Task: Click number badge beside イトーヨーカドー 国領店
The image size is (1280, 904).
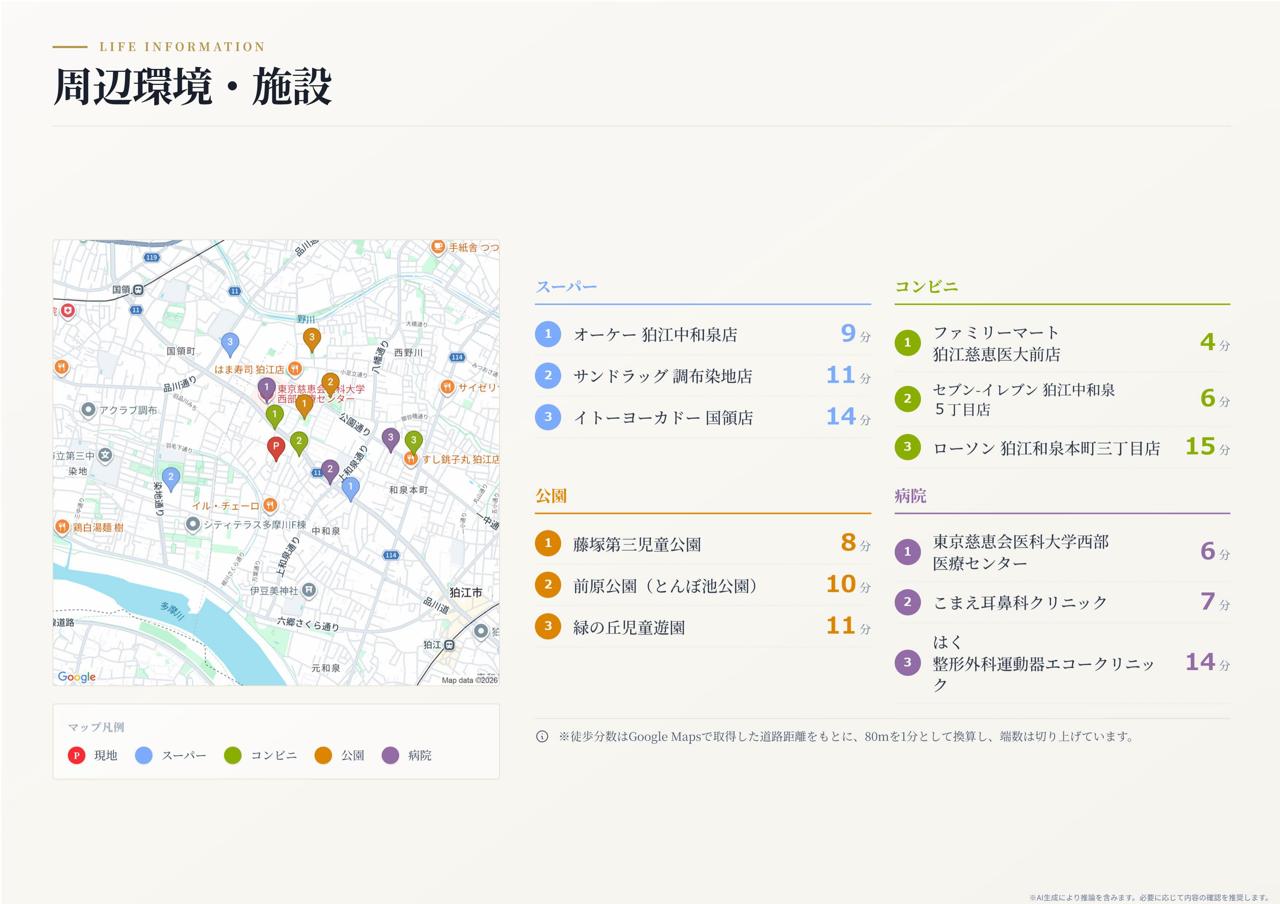Action: [548, 417]
